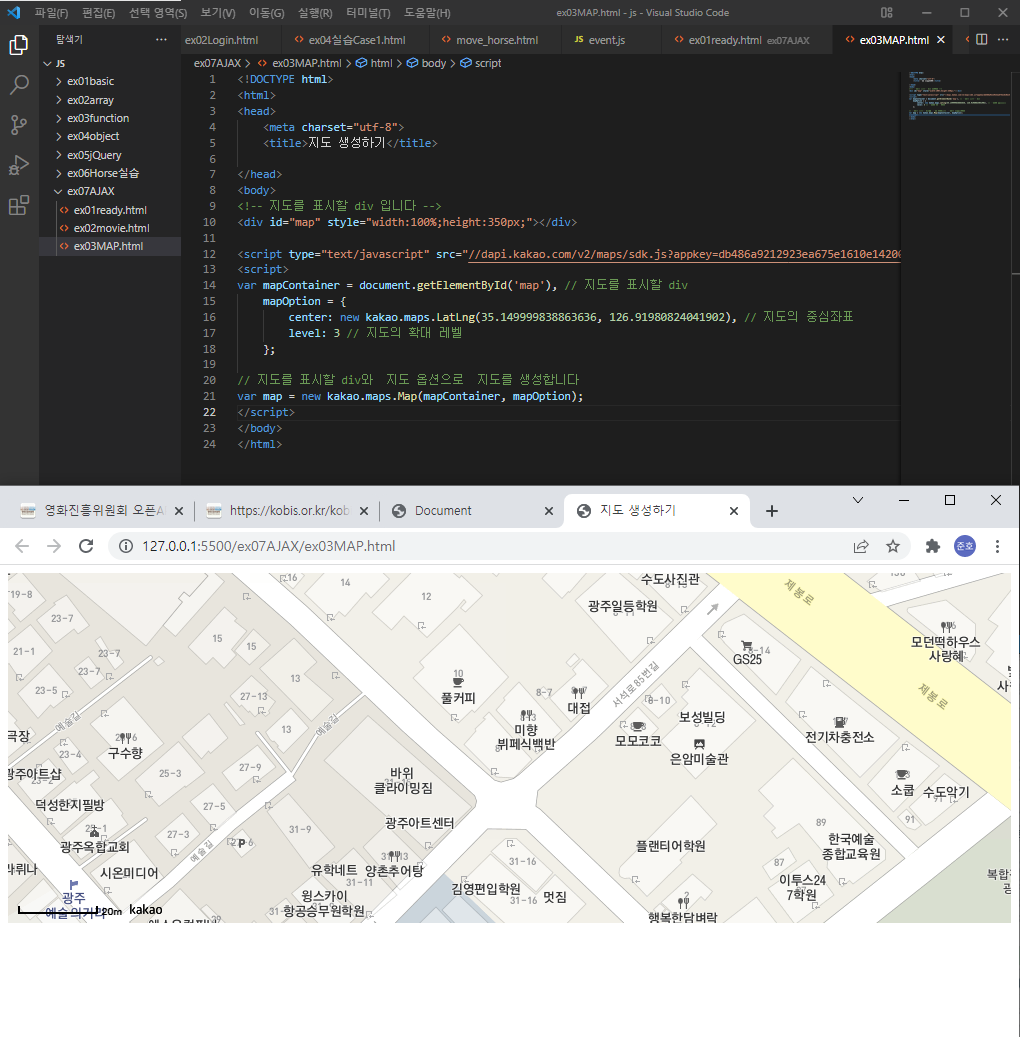Go forward in Chrome browser
The width and height of the screenshot is (1020, 1037).
click(54, 546)
